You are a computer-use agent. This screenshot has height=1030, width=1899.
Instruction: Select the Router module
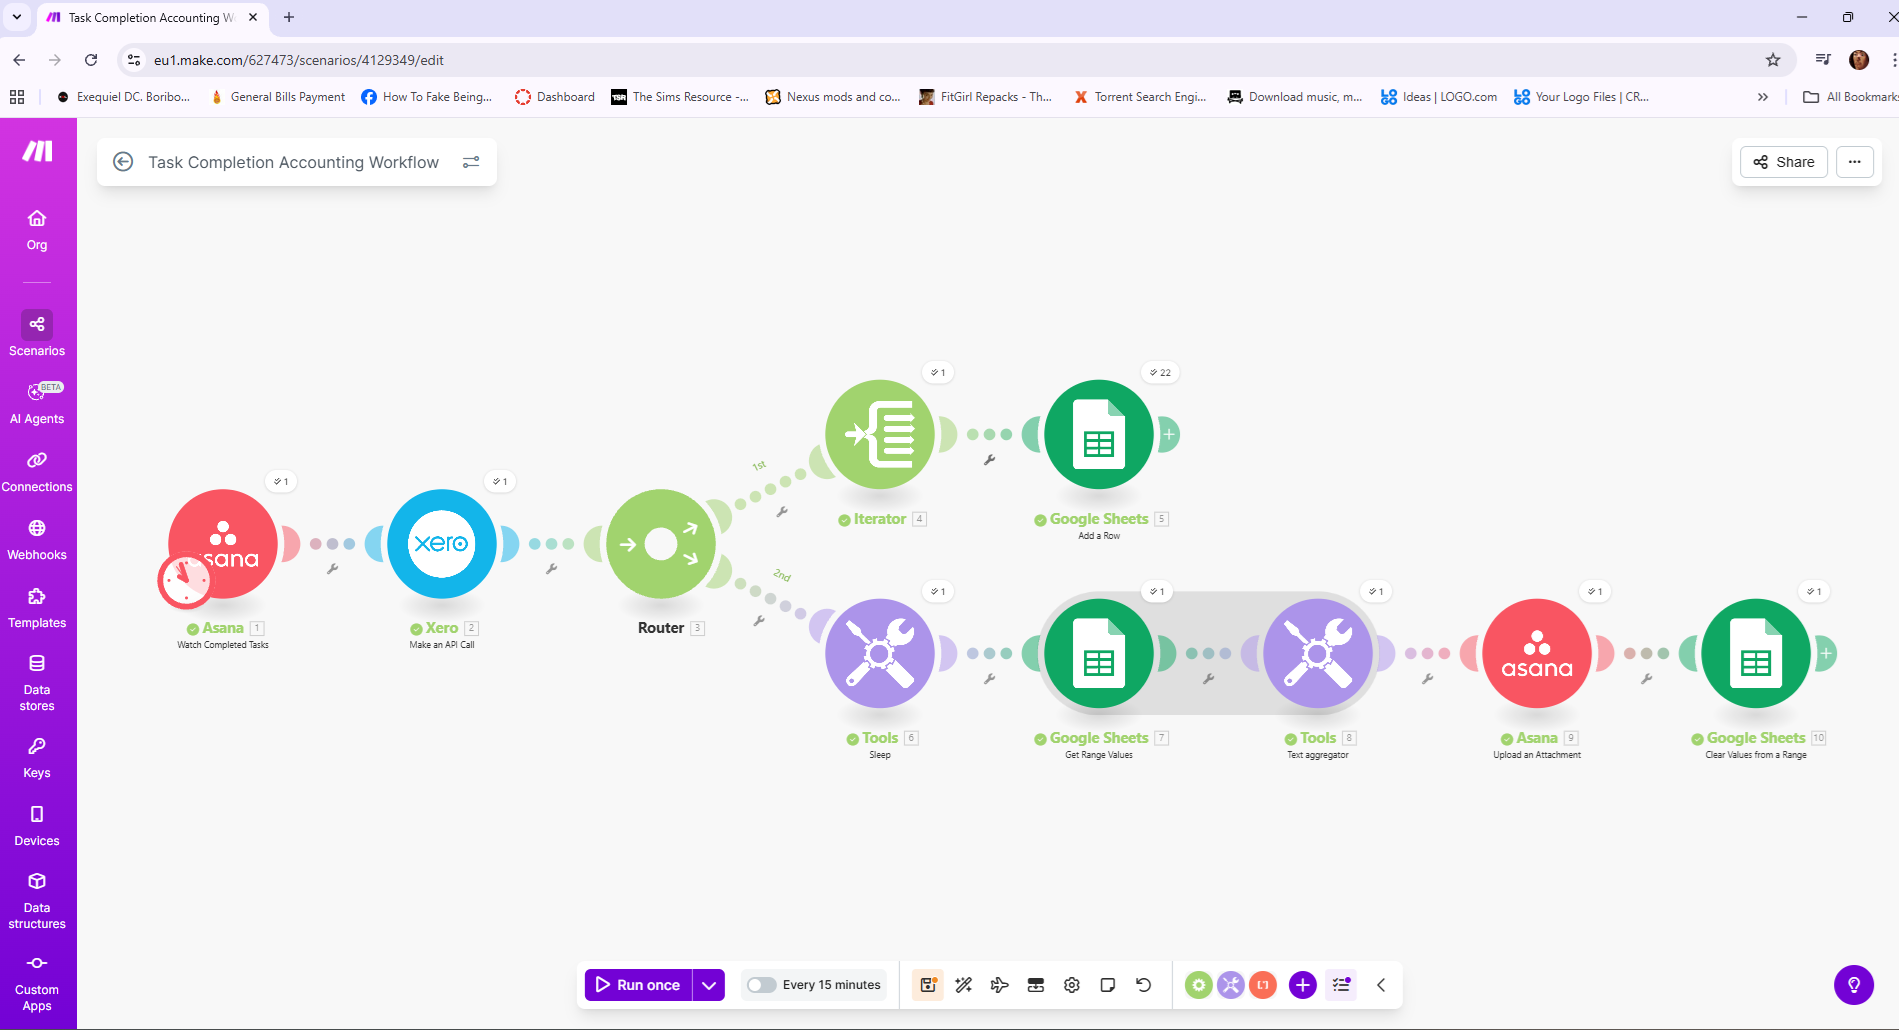[661, 543]
